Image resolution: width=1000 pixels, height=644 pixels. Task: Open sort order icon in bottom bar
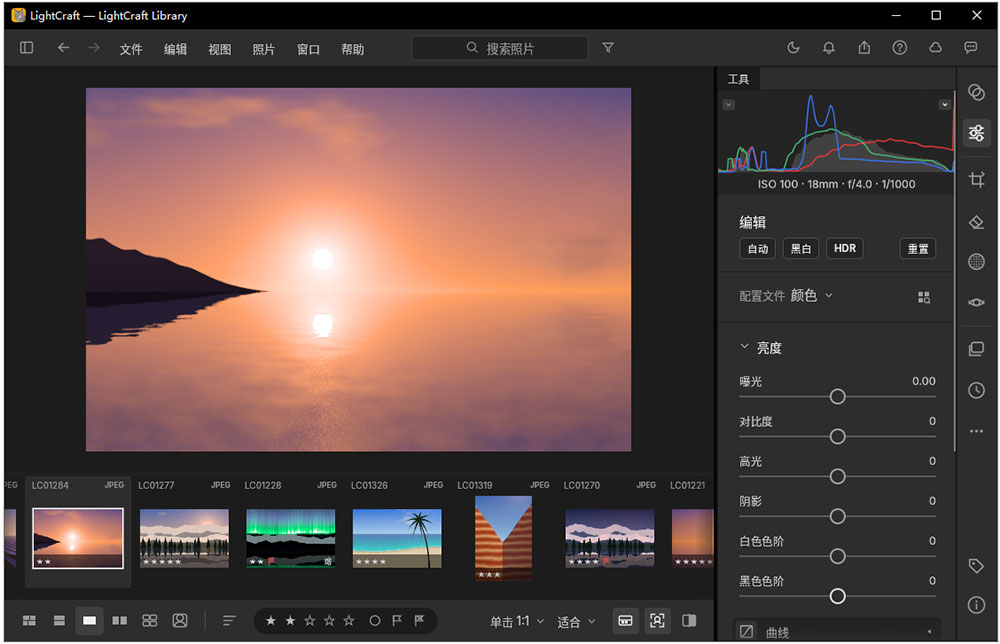(229, 620)
